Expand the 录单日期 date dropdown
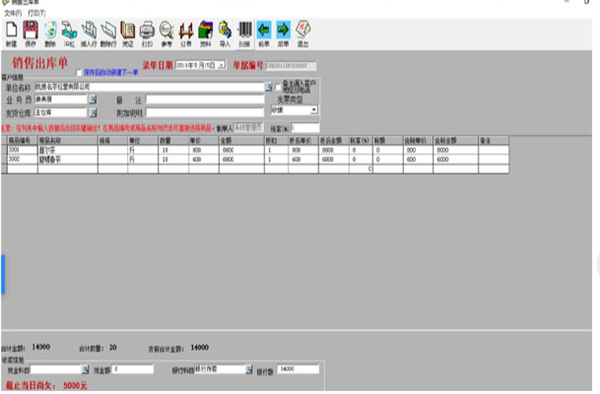The width and height of the screenshot is (600, 394). point(222,65)
